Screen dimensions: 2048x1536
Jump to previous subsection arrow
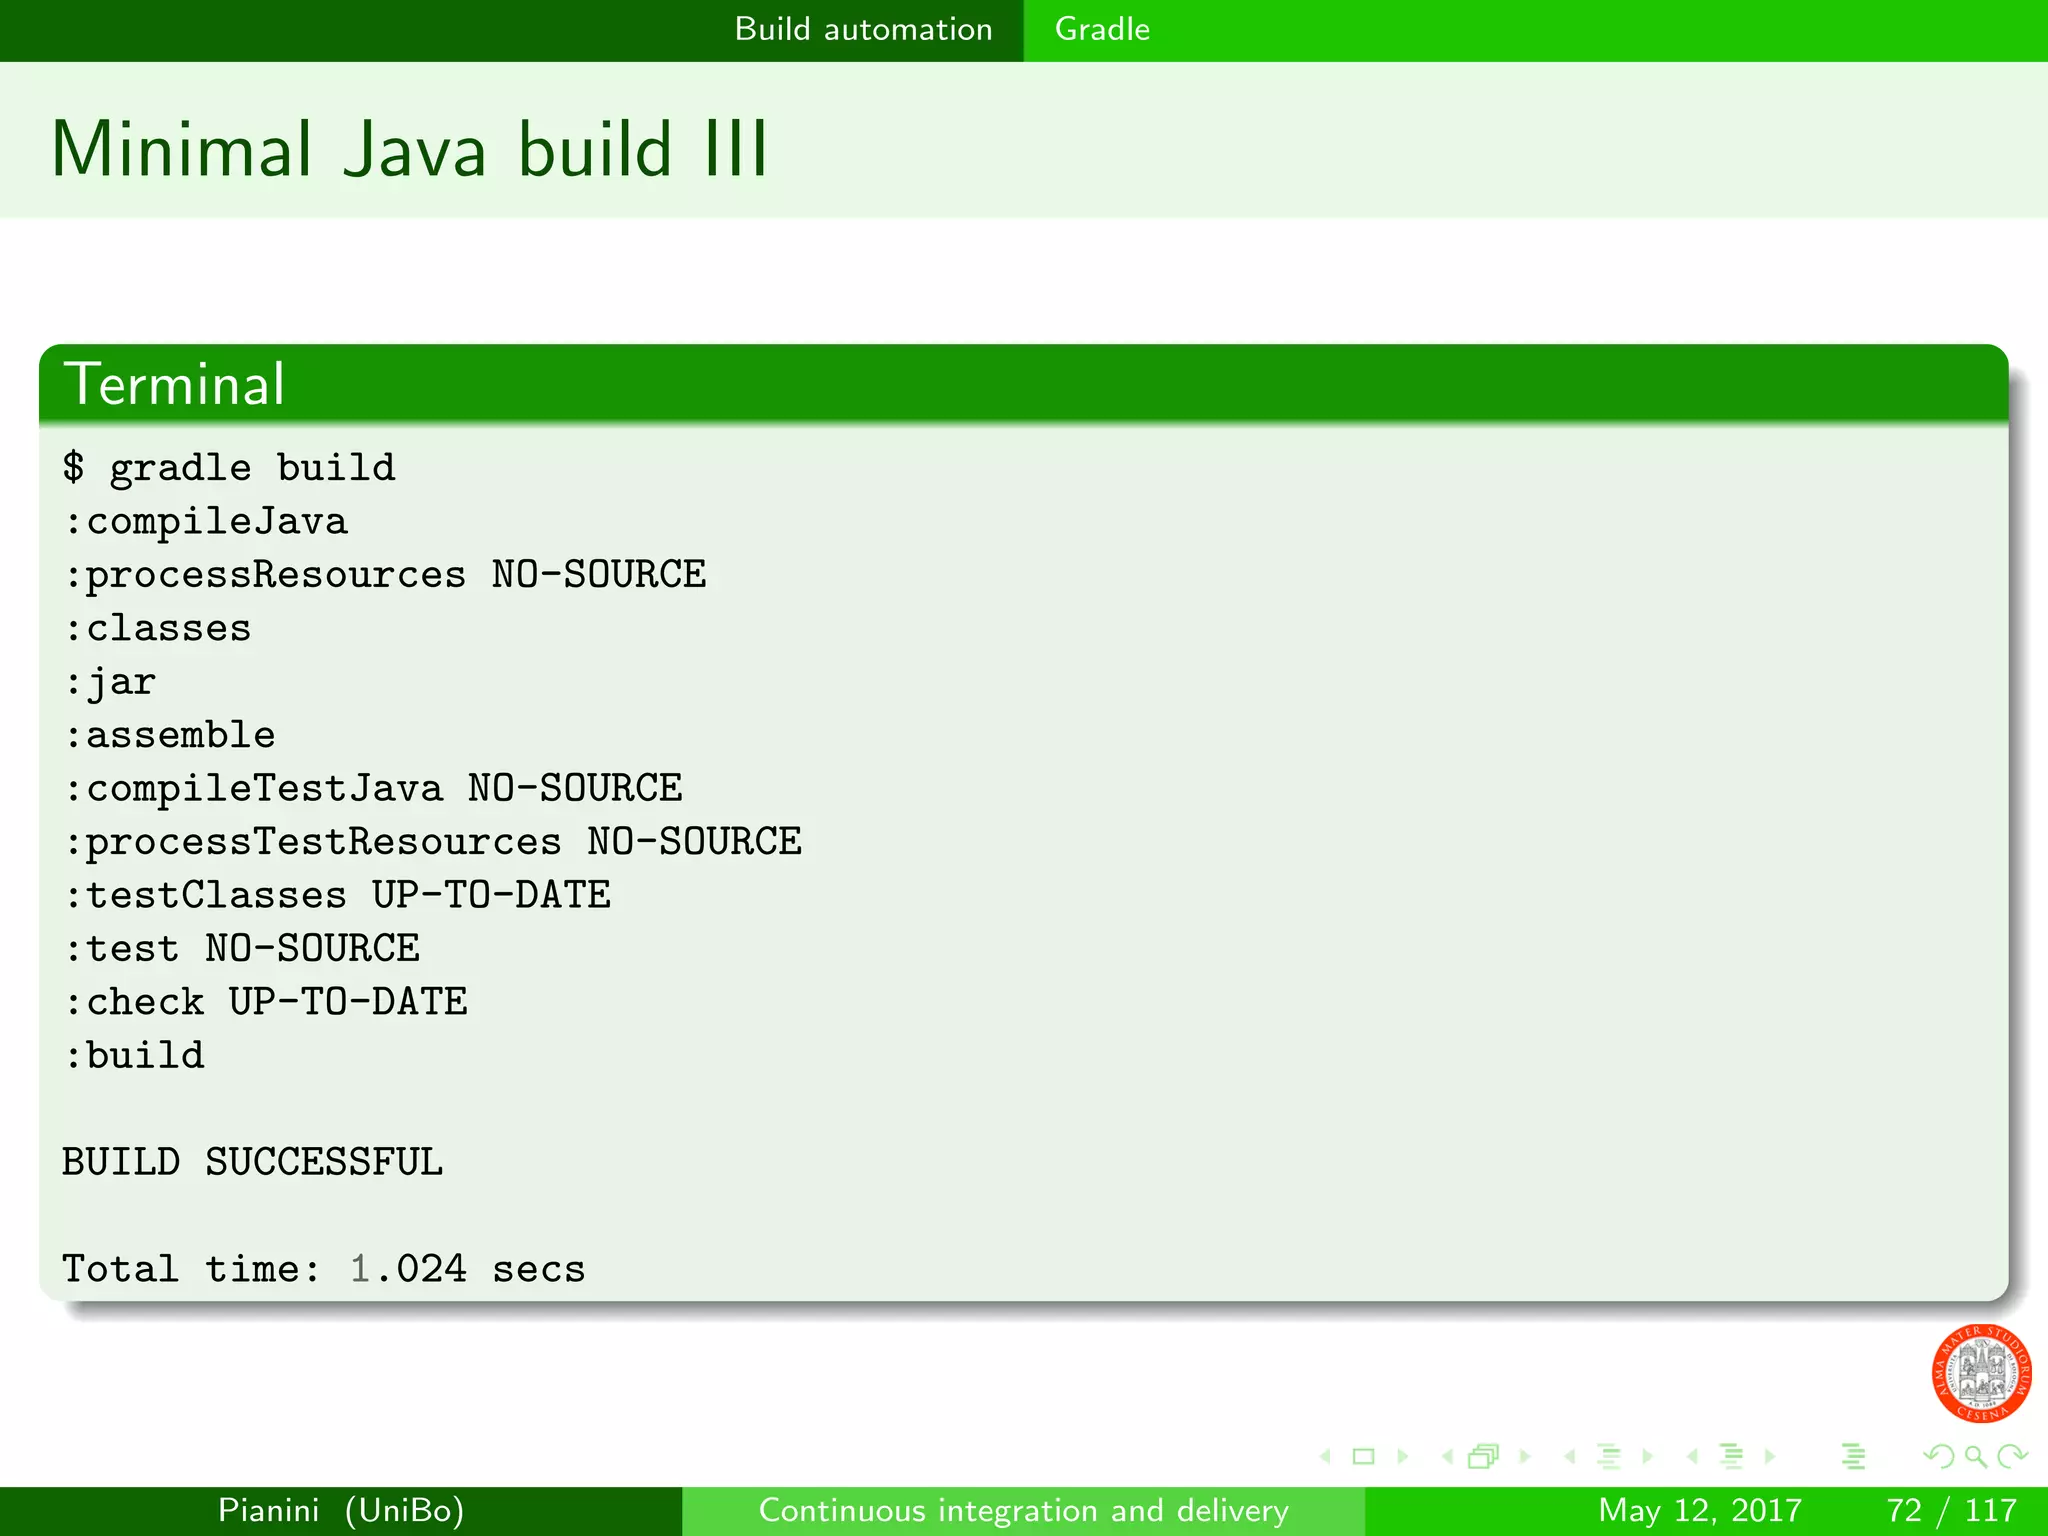[x=1570, y=1457]
